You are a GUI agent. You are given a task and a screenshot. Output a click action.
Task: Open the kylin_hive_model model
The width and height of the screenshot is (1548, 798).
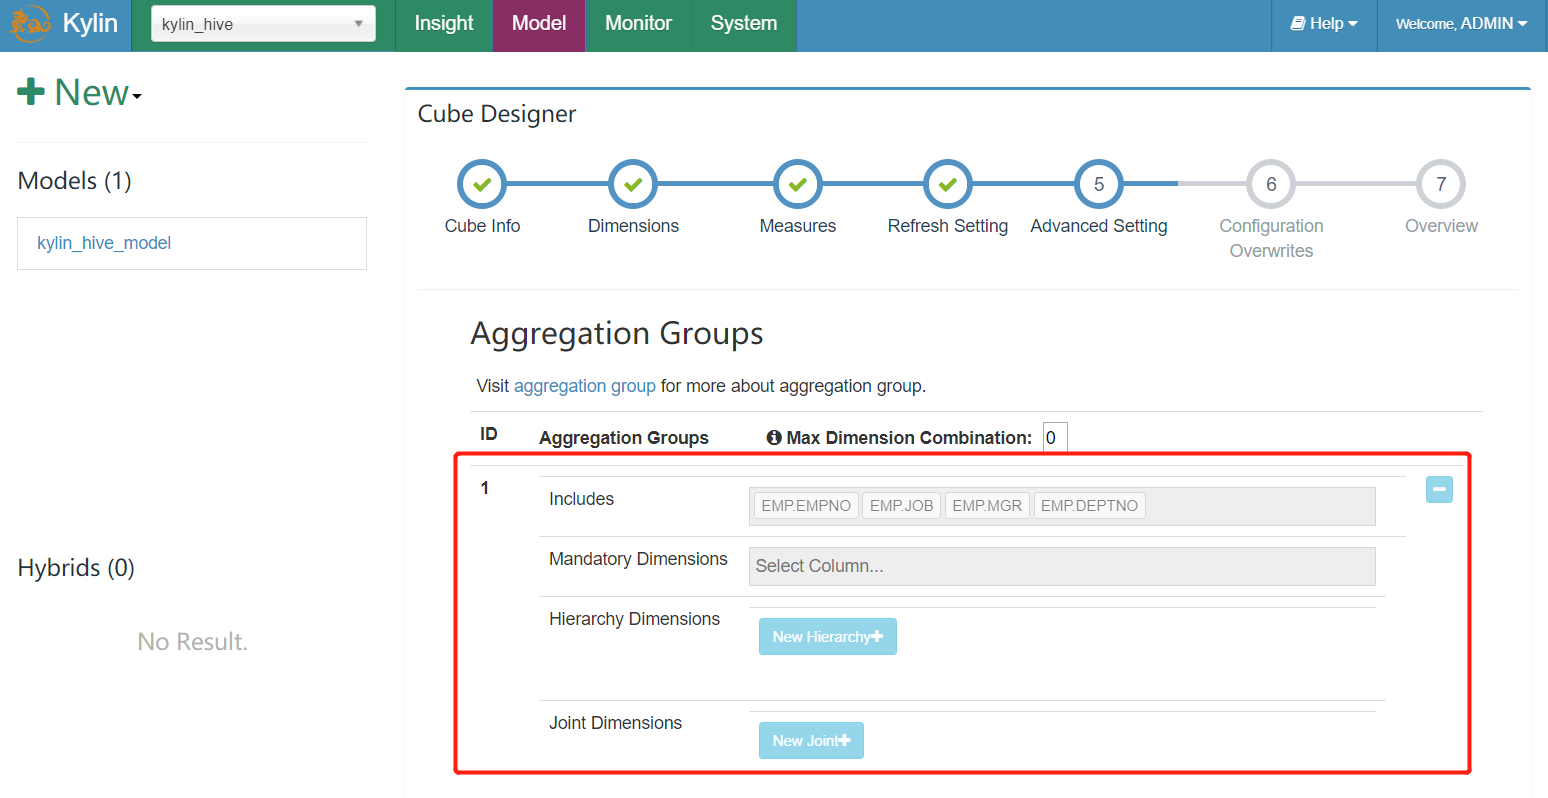point(104,243)
